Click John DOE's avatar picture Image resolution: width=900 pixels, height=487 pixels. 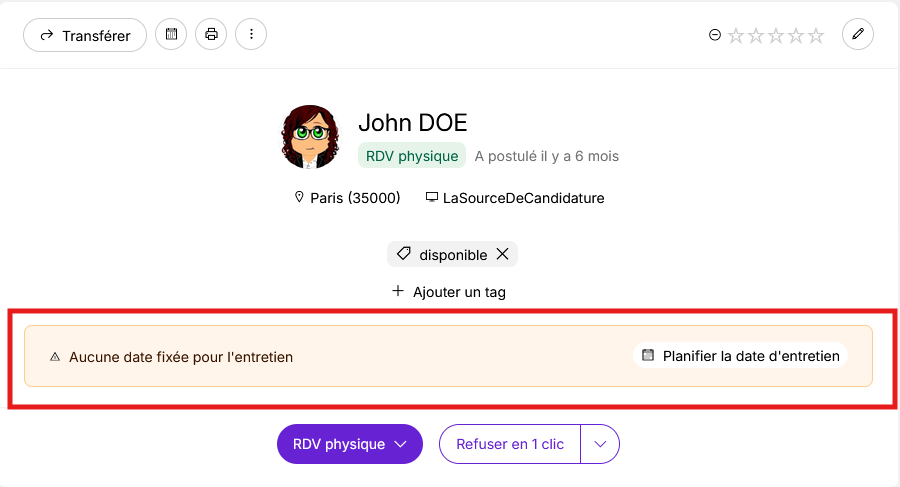pyautogui.click(x=310, y=137)
